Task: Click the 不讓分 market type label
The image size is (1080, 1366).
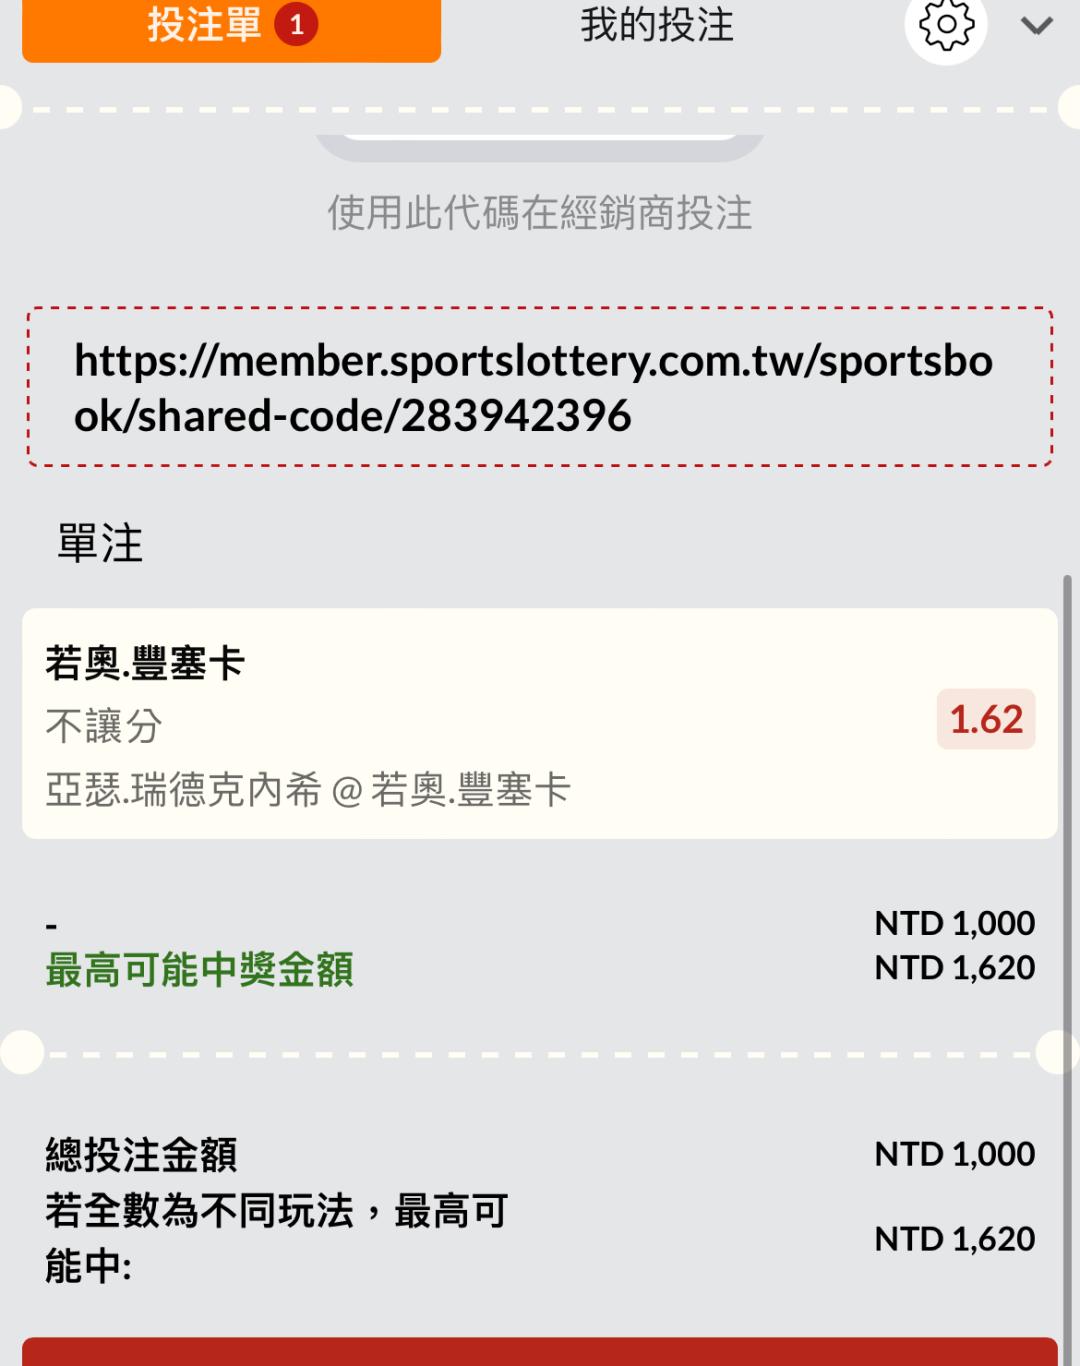Action: click(x=104, y=727)
